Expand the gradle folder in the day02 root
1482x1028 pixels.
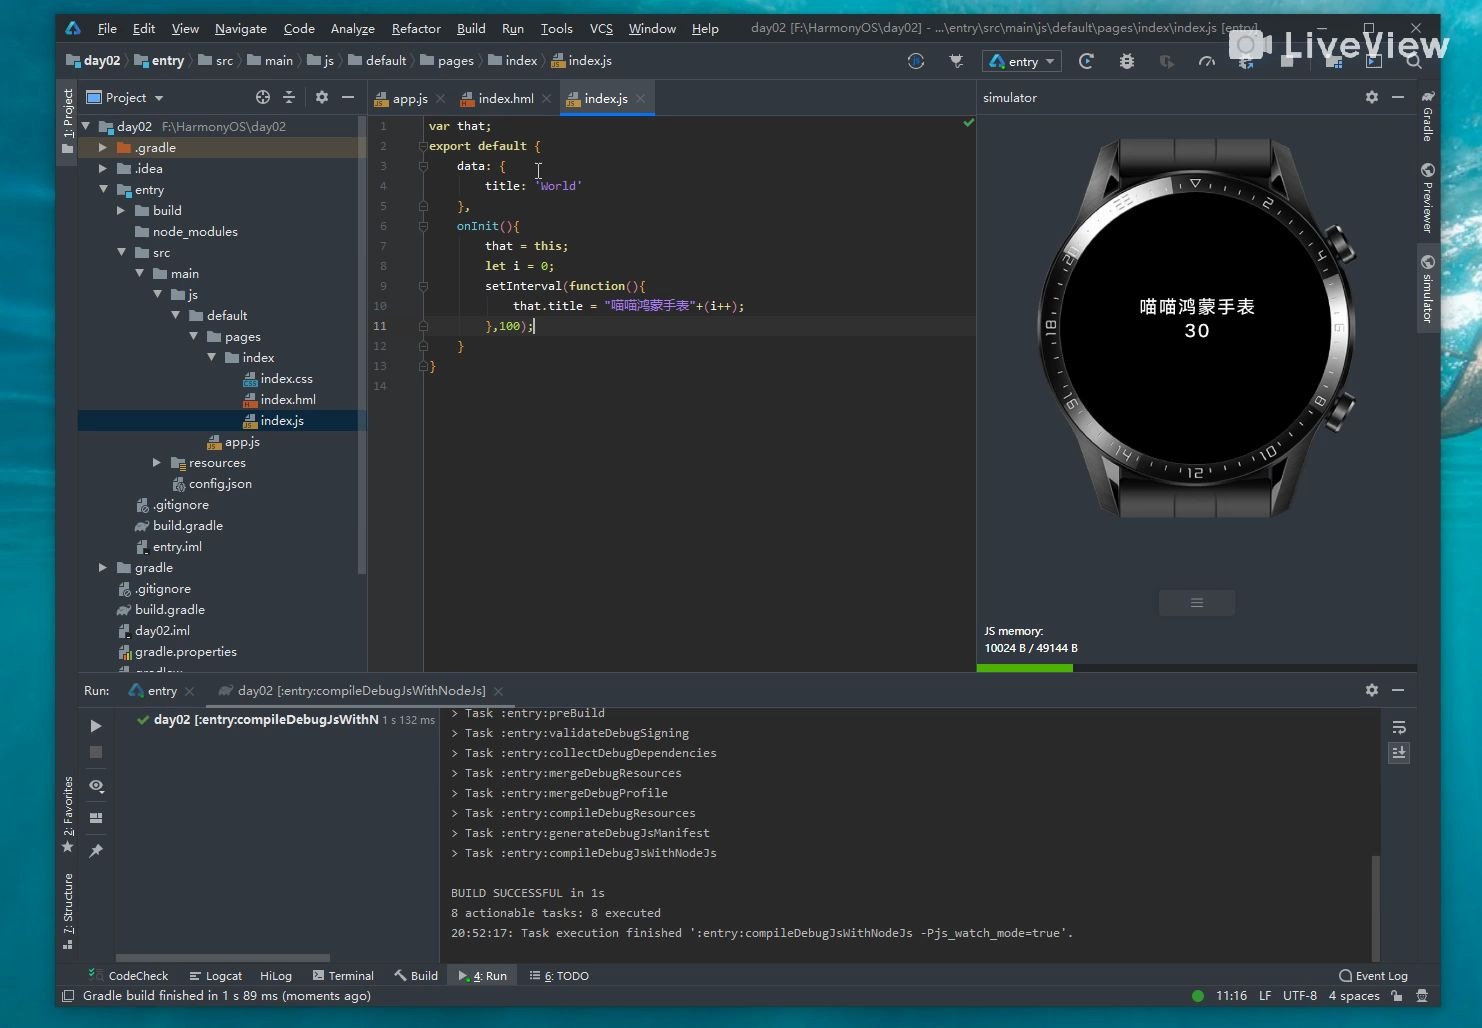(103, 567)
